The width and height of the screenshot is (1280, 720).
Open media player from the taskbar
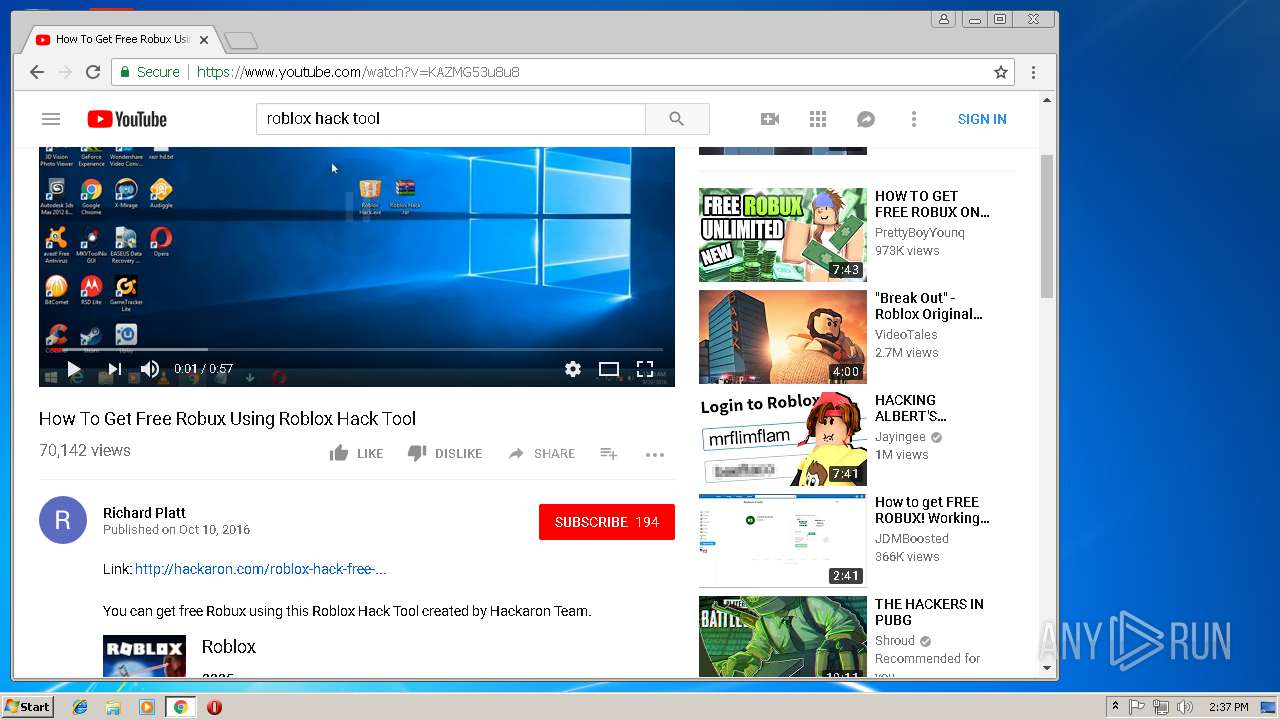(x=147, y=707)
